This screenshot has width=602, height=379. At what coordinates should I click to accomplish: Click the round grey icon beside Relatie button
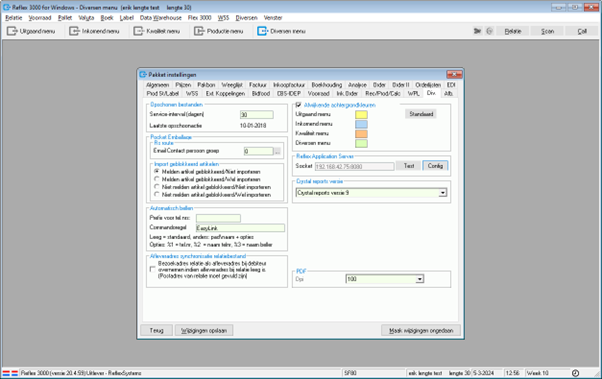click(x=490, y=31)
